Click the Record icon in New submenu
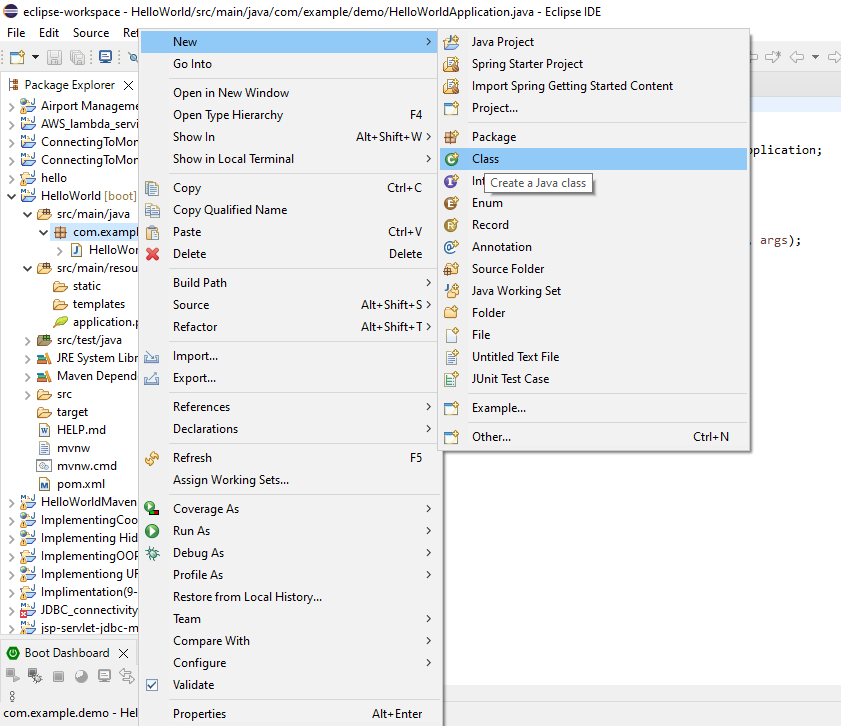Screen dimensions: 841x726 (452, 225)
